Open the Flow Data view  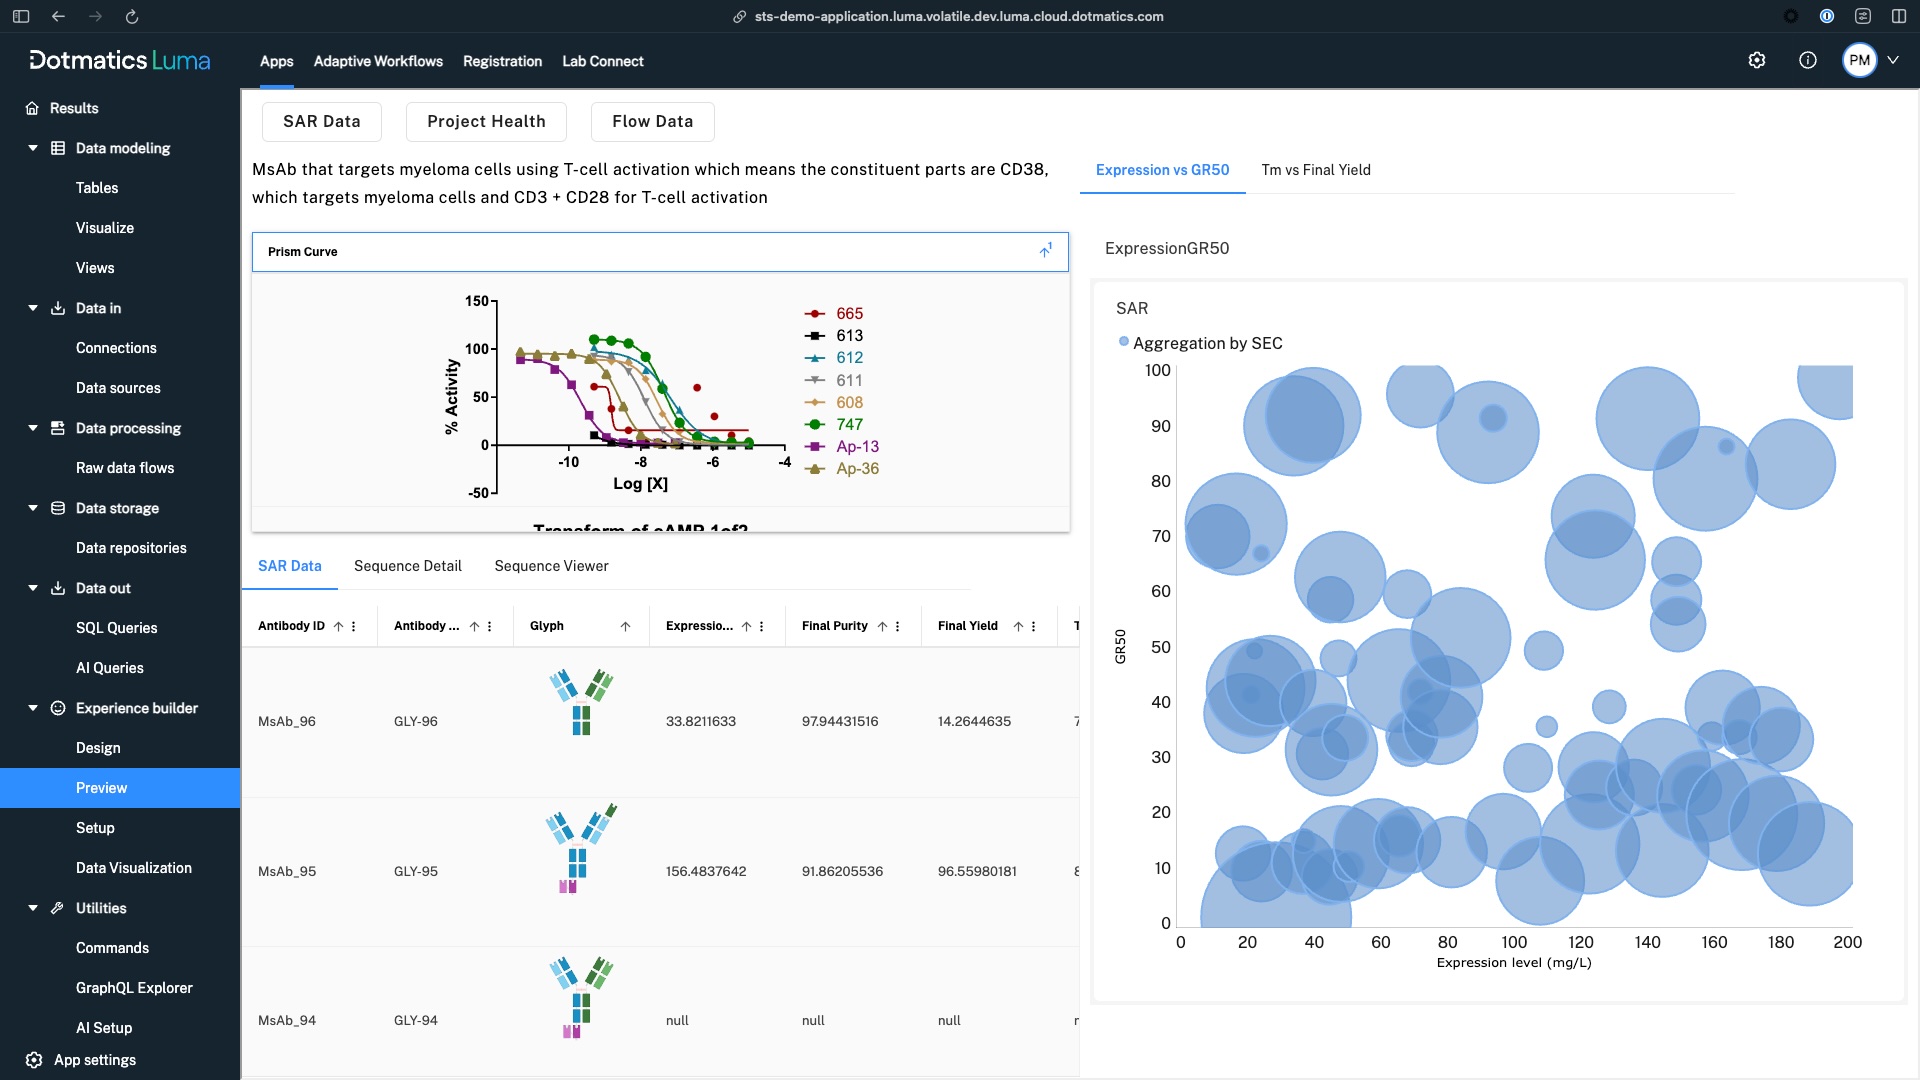tap(652, 121)
